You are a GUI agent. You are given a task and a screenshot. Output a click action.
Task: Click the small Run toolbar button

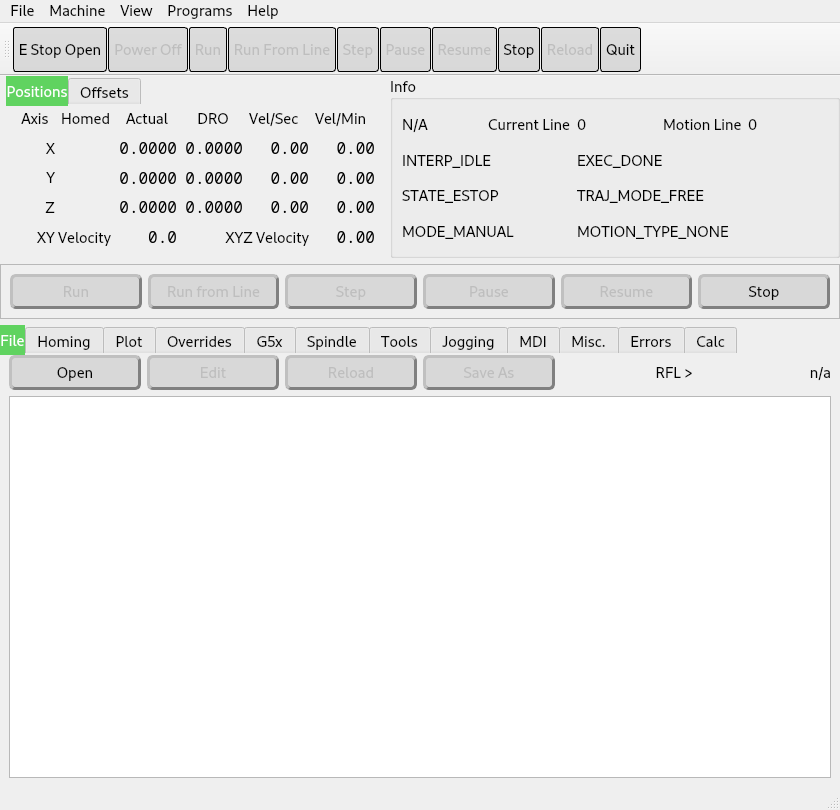(208, 49)
